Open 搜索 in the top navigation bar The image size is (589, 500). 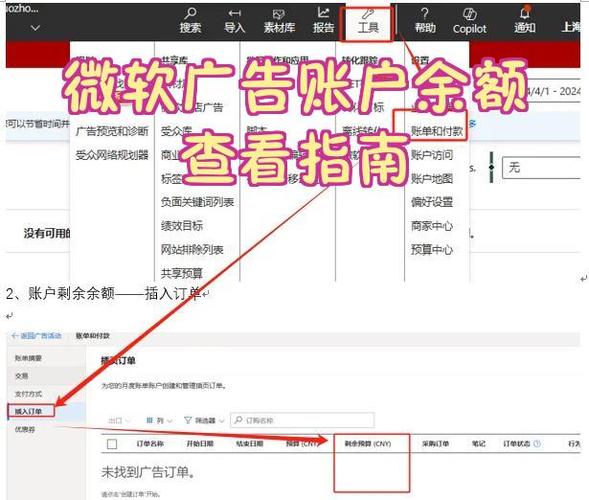tap(190, 21)
